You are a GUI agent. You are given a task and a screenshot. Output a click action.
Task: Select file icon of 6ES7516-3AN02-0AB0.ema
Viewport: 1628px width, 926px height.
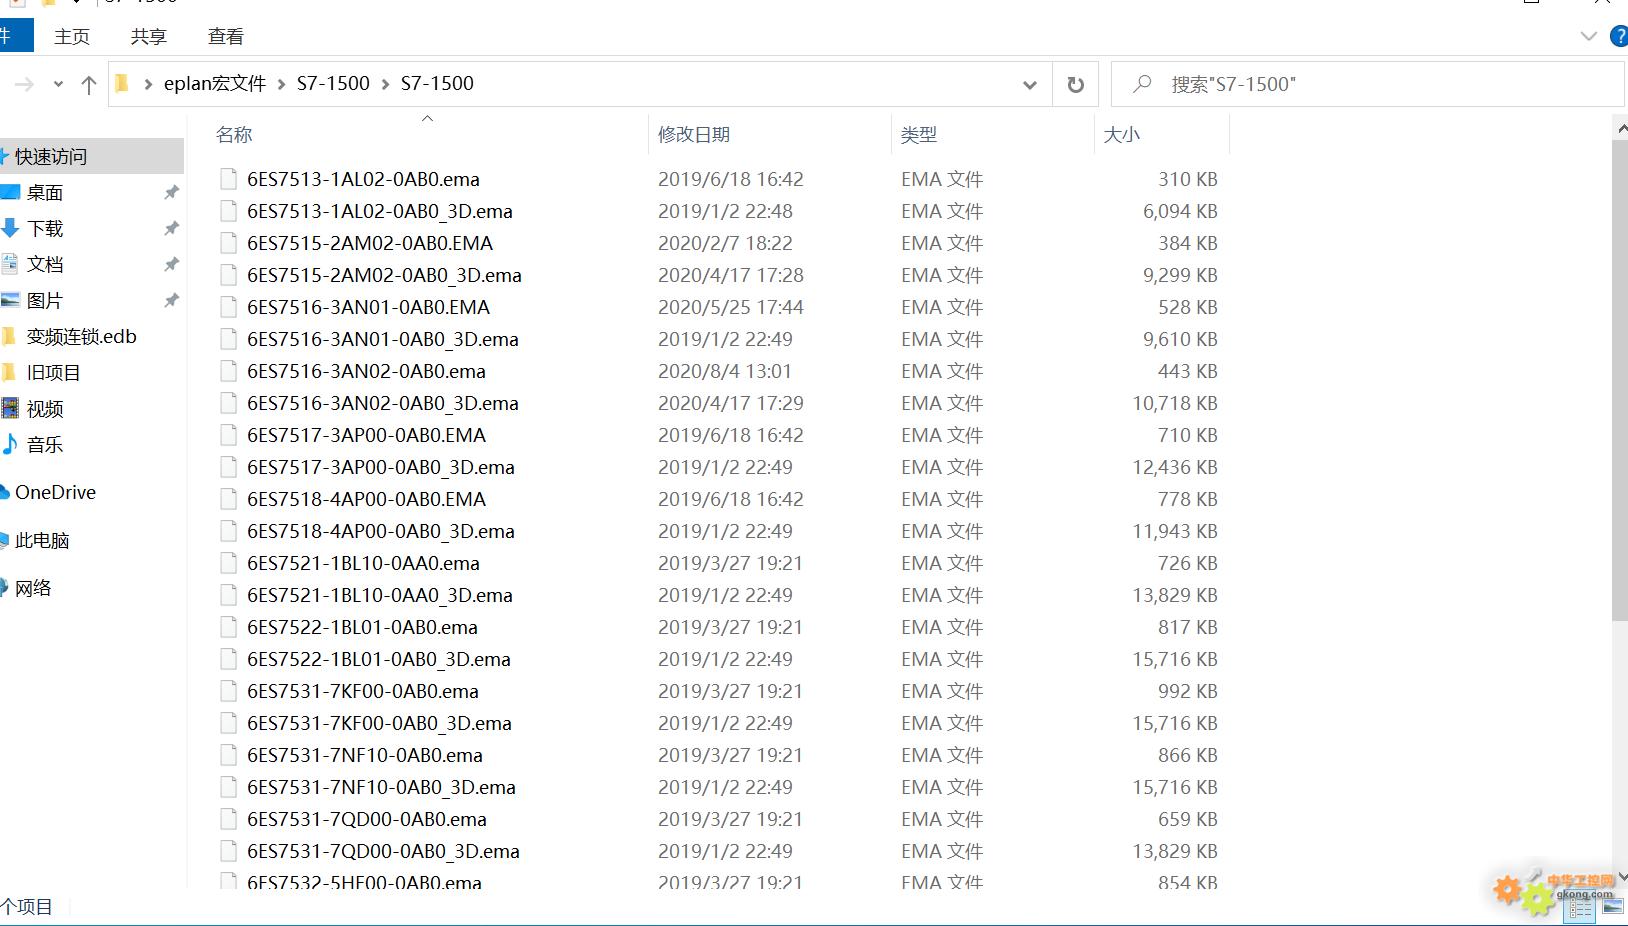(228, 371)
